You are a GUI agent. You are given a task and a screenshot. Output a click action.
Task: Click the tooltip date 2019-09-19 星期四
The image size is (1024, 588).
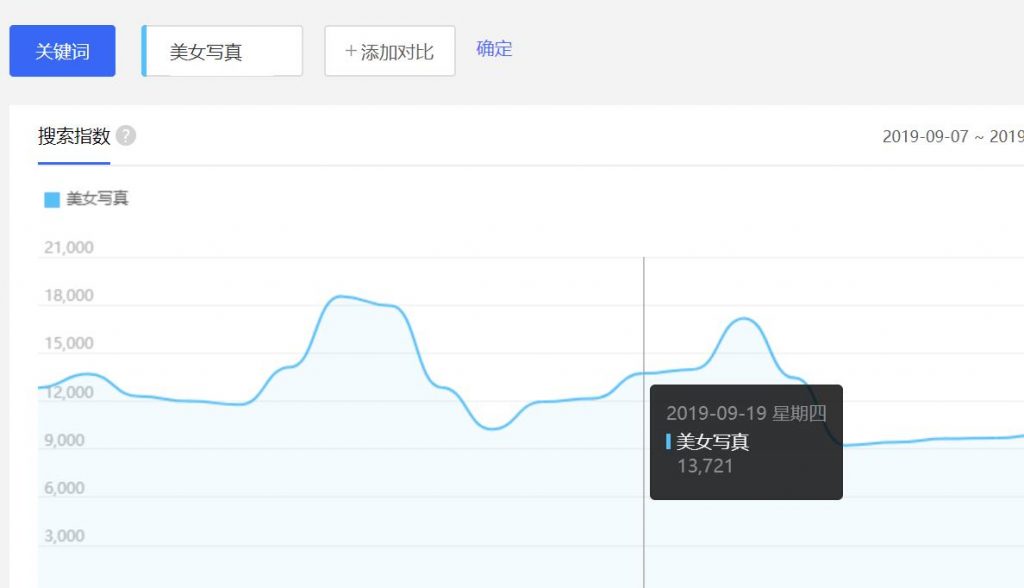pos(746,413)
